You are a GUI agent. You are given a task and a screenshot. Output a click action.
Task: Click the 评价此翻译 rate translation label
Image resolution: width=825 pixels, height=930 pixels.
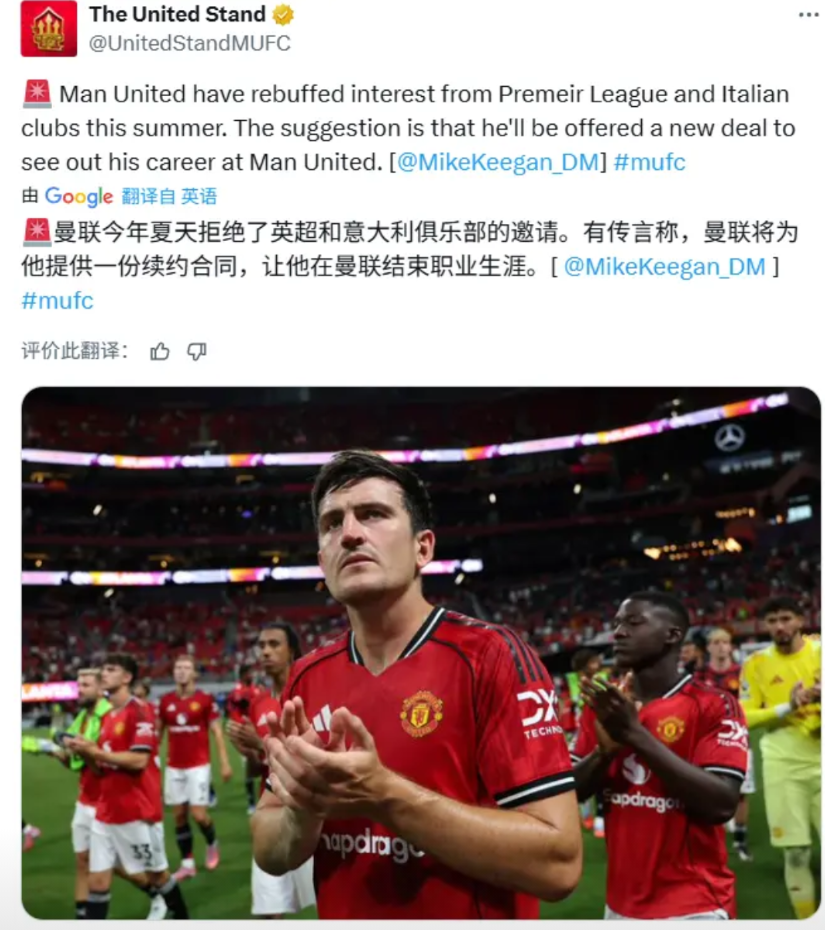(x=75, y=351)
